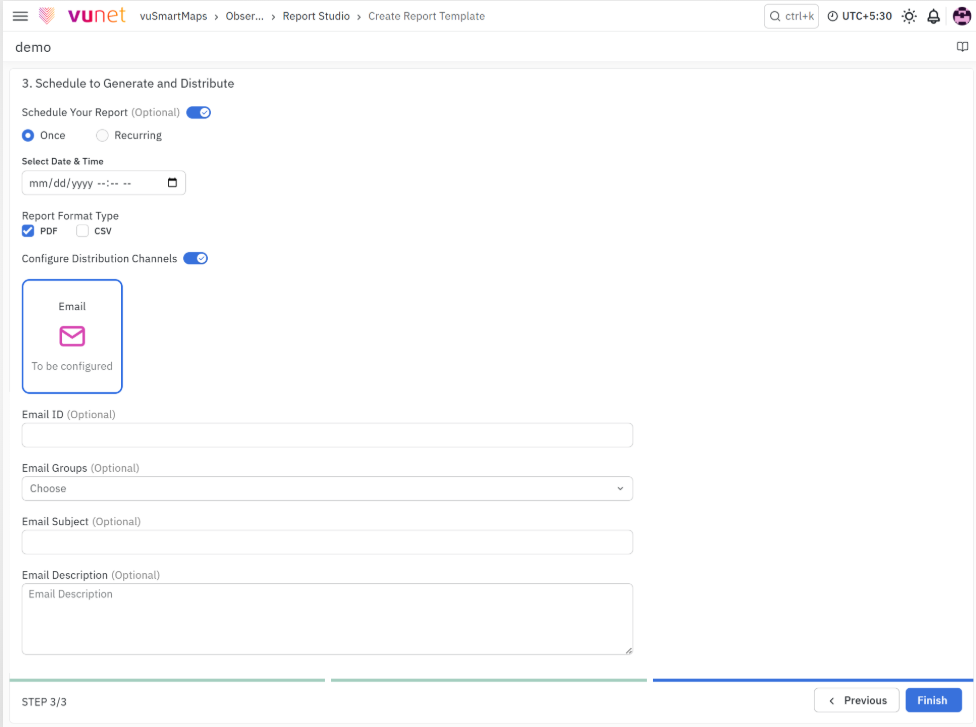Open the hamburger navigation menu

point(20,16)
